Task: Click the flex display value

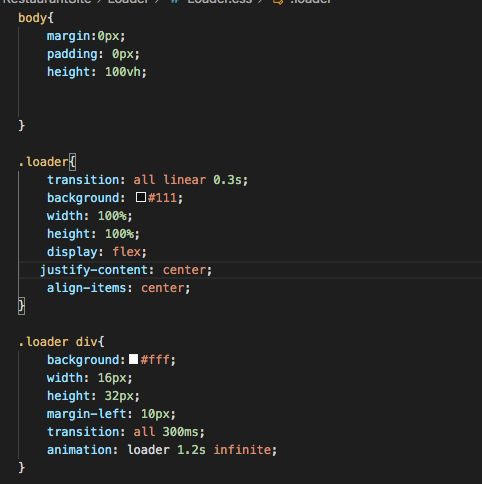Action: (x=127, y=252)
